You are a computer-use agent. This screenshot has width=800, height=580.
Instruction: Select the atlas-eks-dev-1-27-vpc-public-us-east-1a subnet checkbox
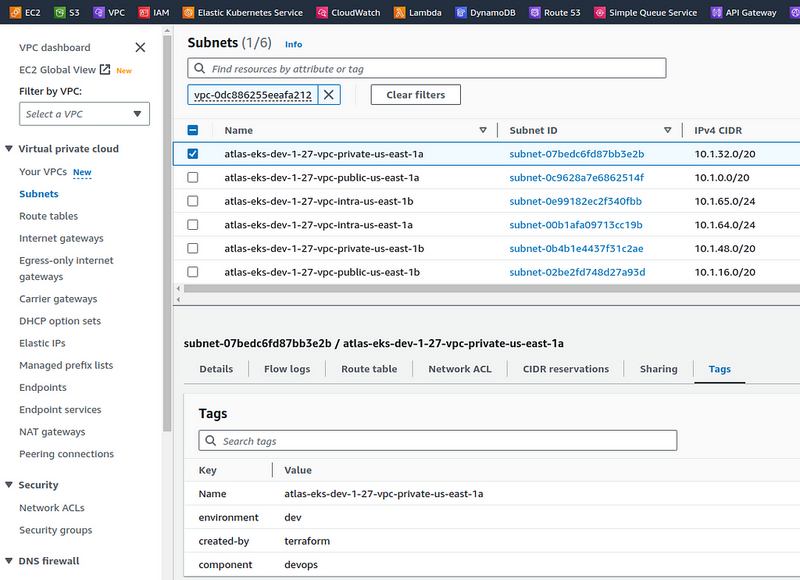[193, 178]
